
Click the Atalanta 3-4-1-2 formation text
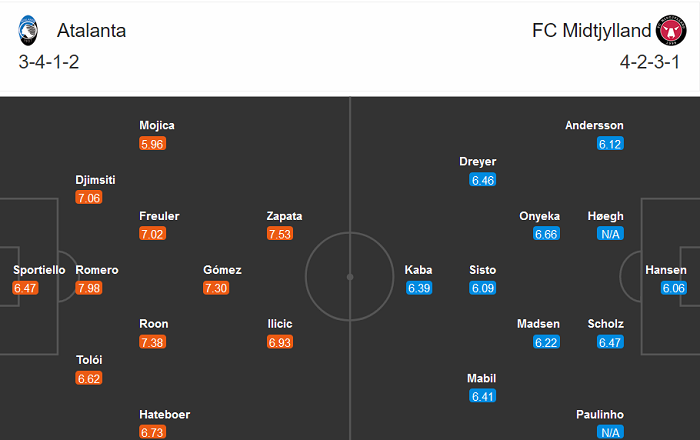coord(51,63)
